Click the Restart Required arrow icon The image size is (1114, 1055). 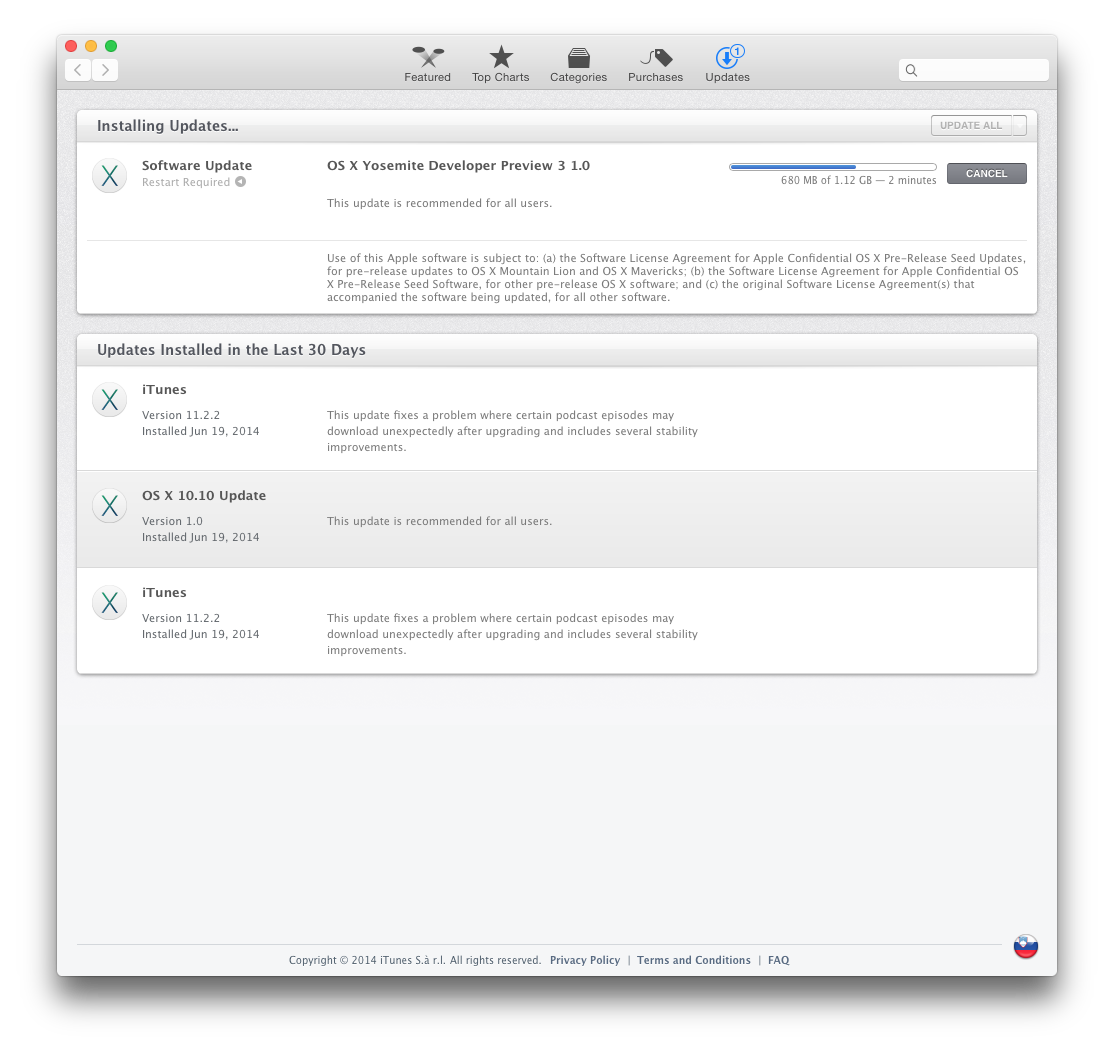[241, 182]
